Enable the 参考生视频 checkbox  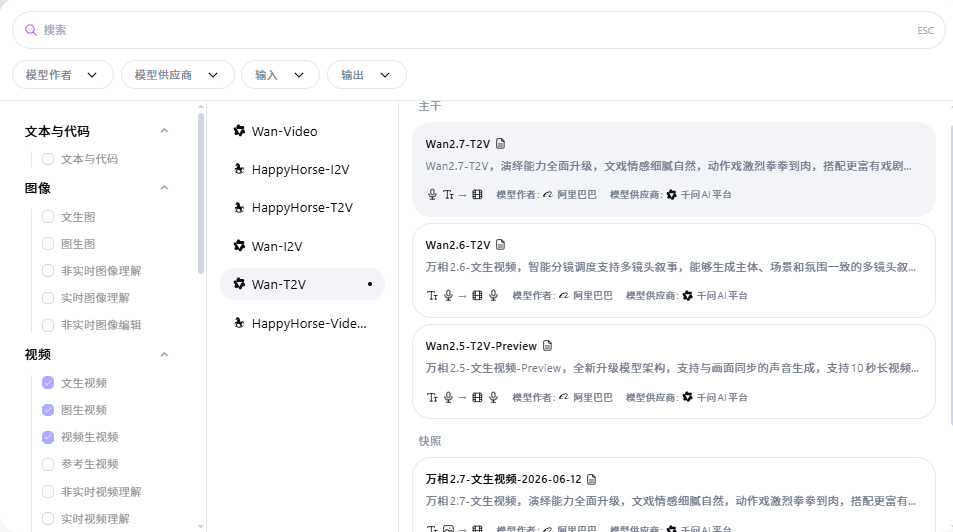coord(48,464)
